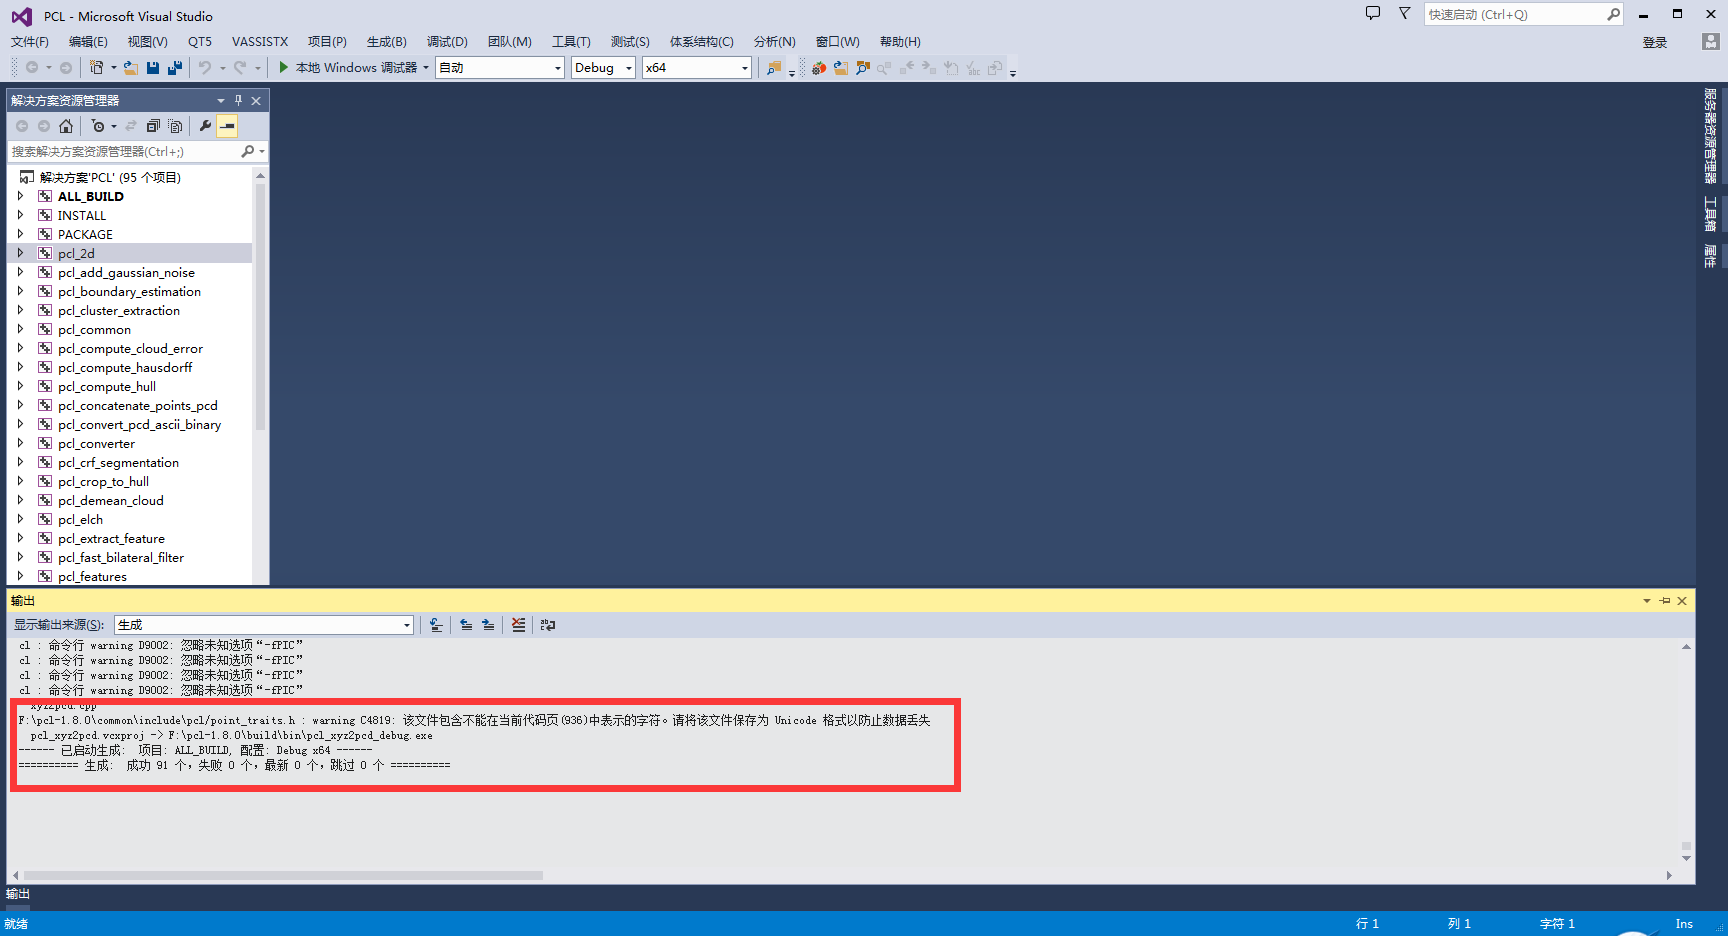Open the 调试(D) menu

pyautogui.click(x=447, y=42)
